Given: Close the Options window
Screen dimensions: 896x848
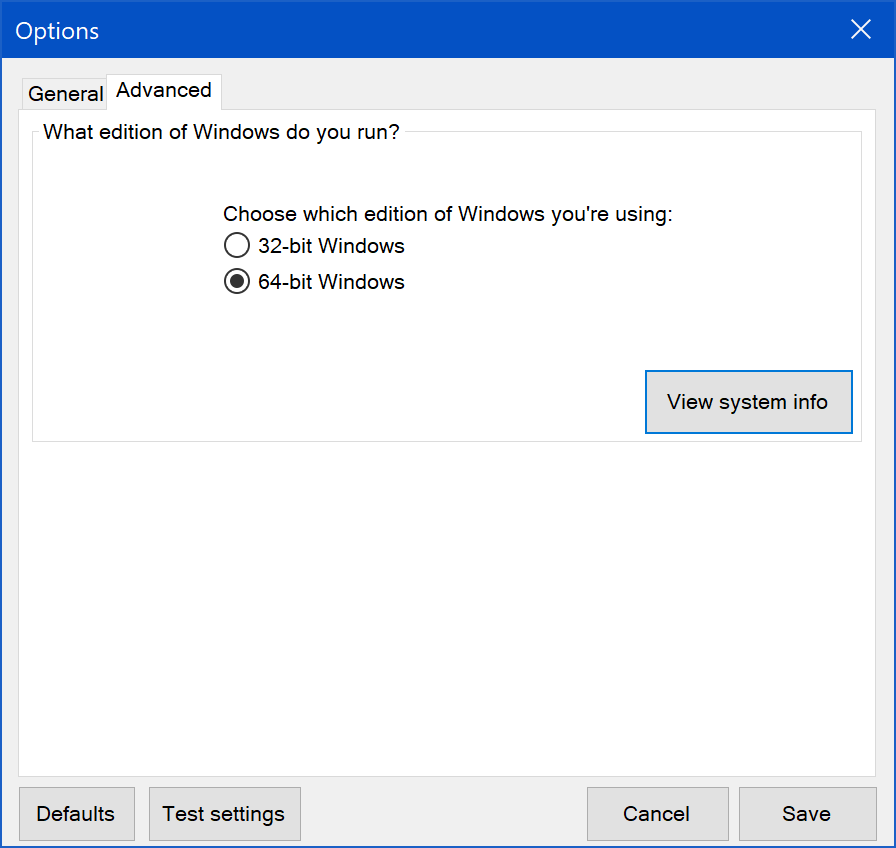Looking at the screenshot, I should 861,29.
